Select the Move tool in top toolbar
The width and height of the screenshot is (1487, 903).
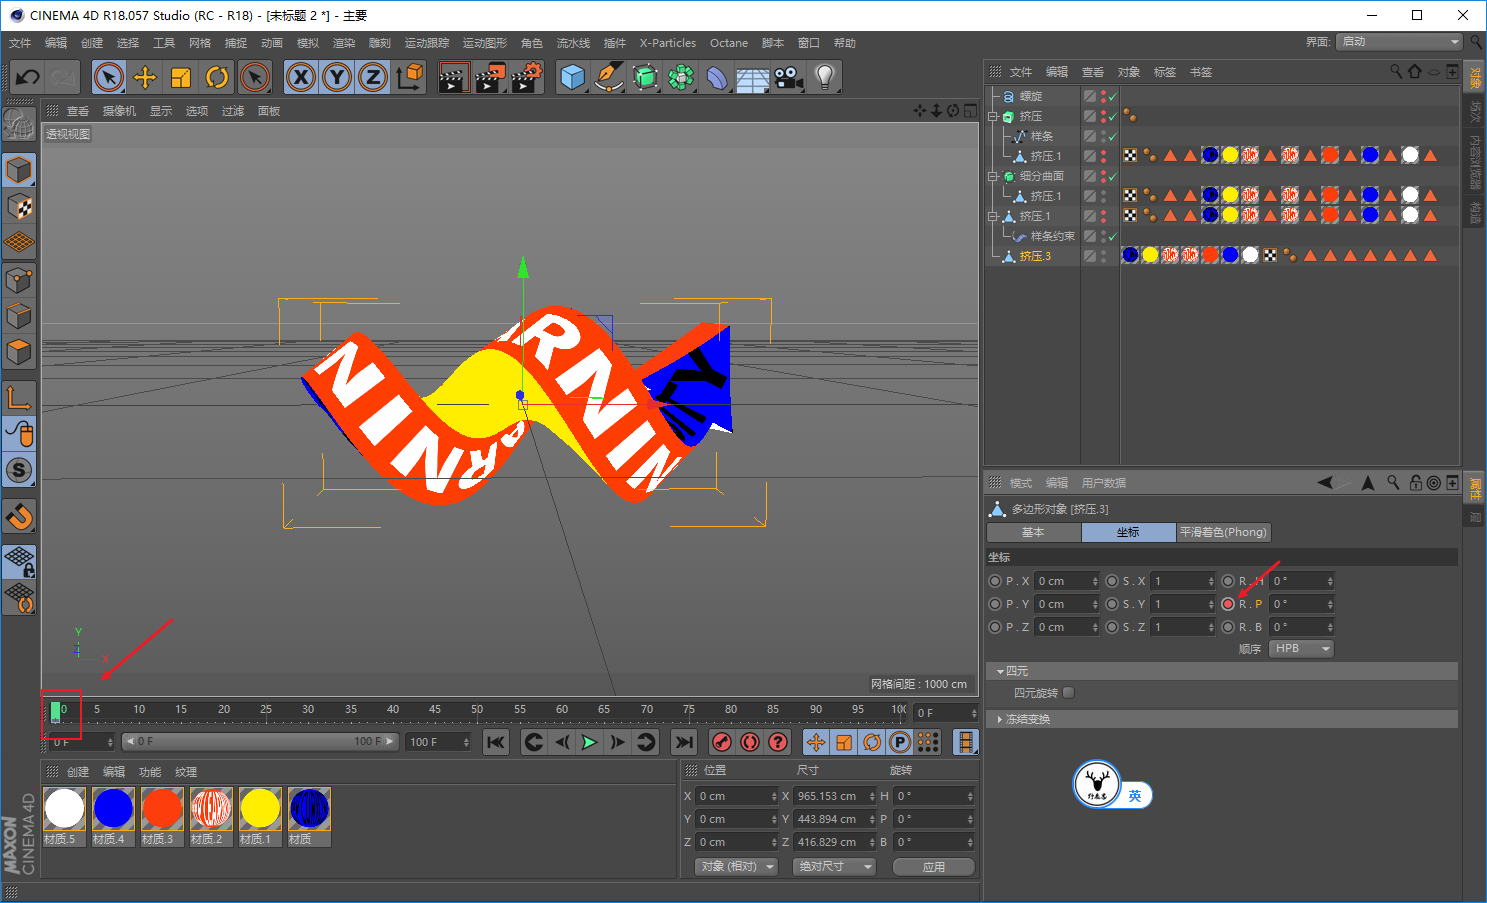(145, 77)
